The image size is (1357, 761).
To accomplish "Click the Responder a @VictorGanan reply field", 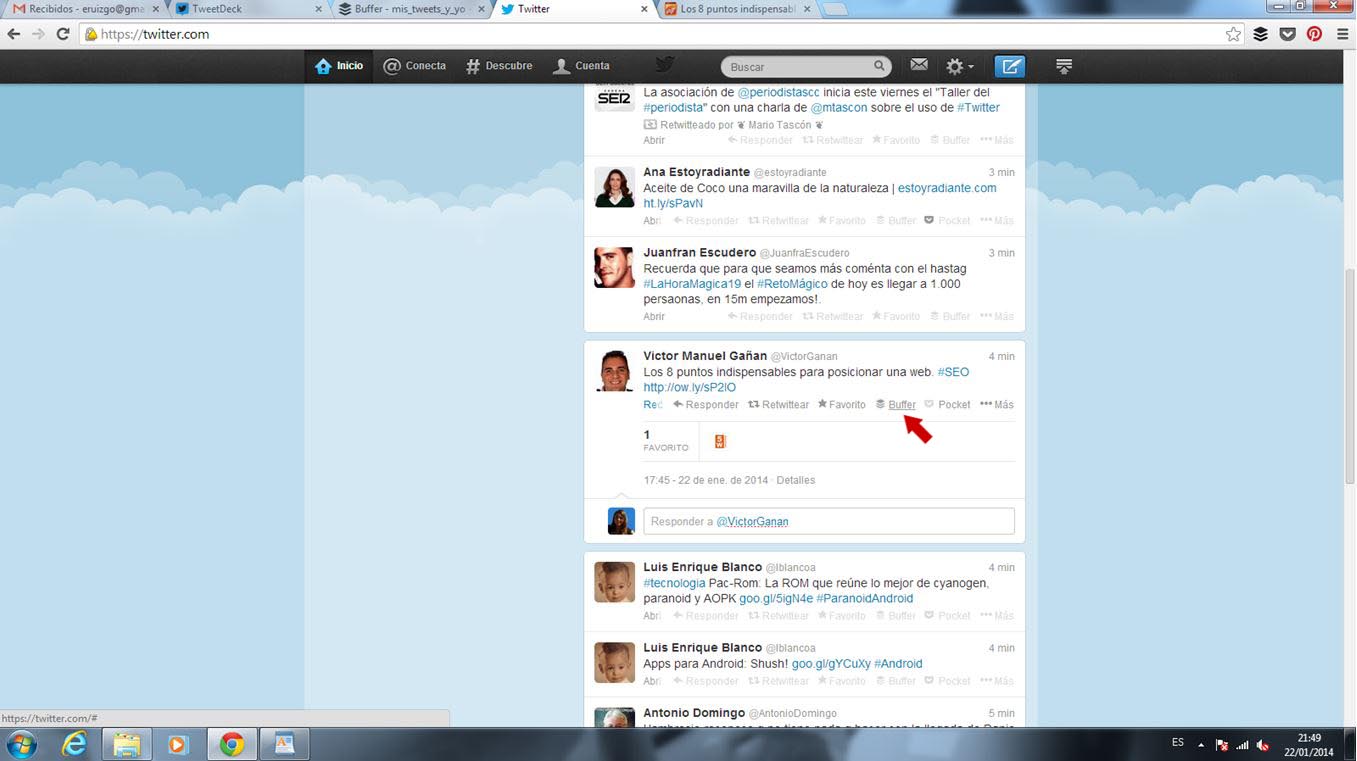I will click(x=828, y=521).
